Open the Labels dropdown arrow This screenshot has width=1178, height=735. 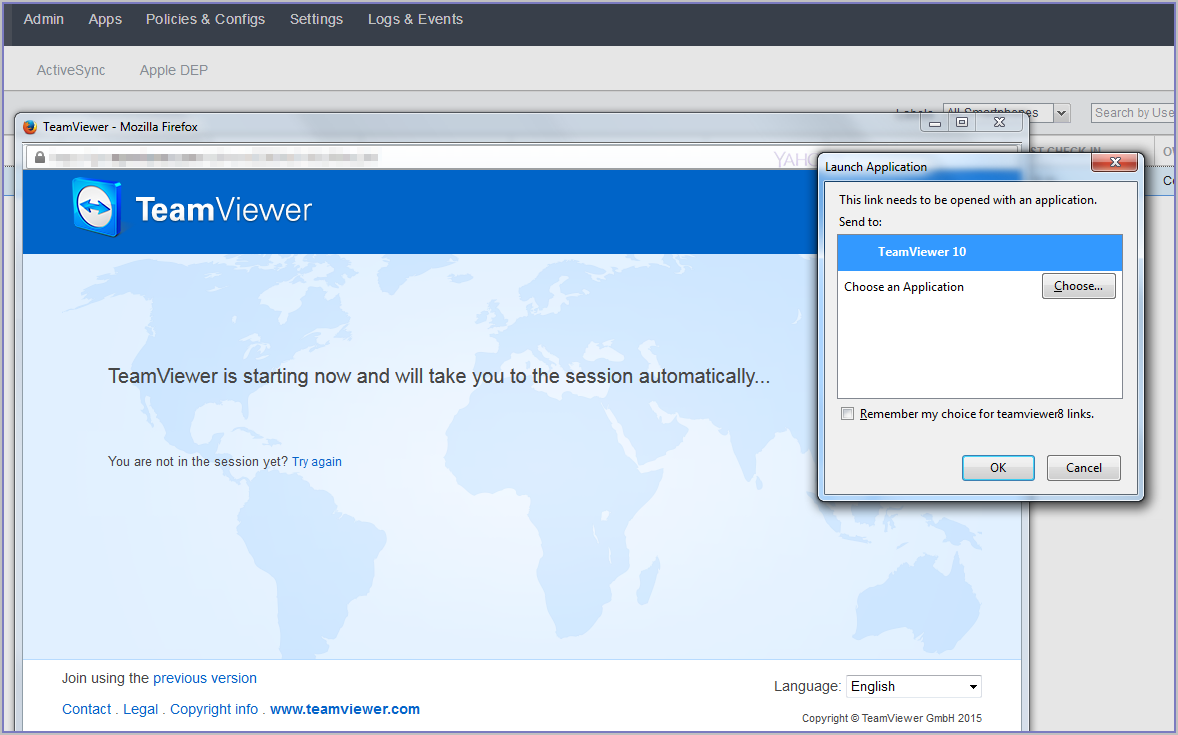click(x=1062, y=113)
